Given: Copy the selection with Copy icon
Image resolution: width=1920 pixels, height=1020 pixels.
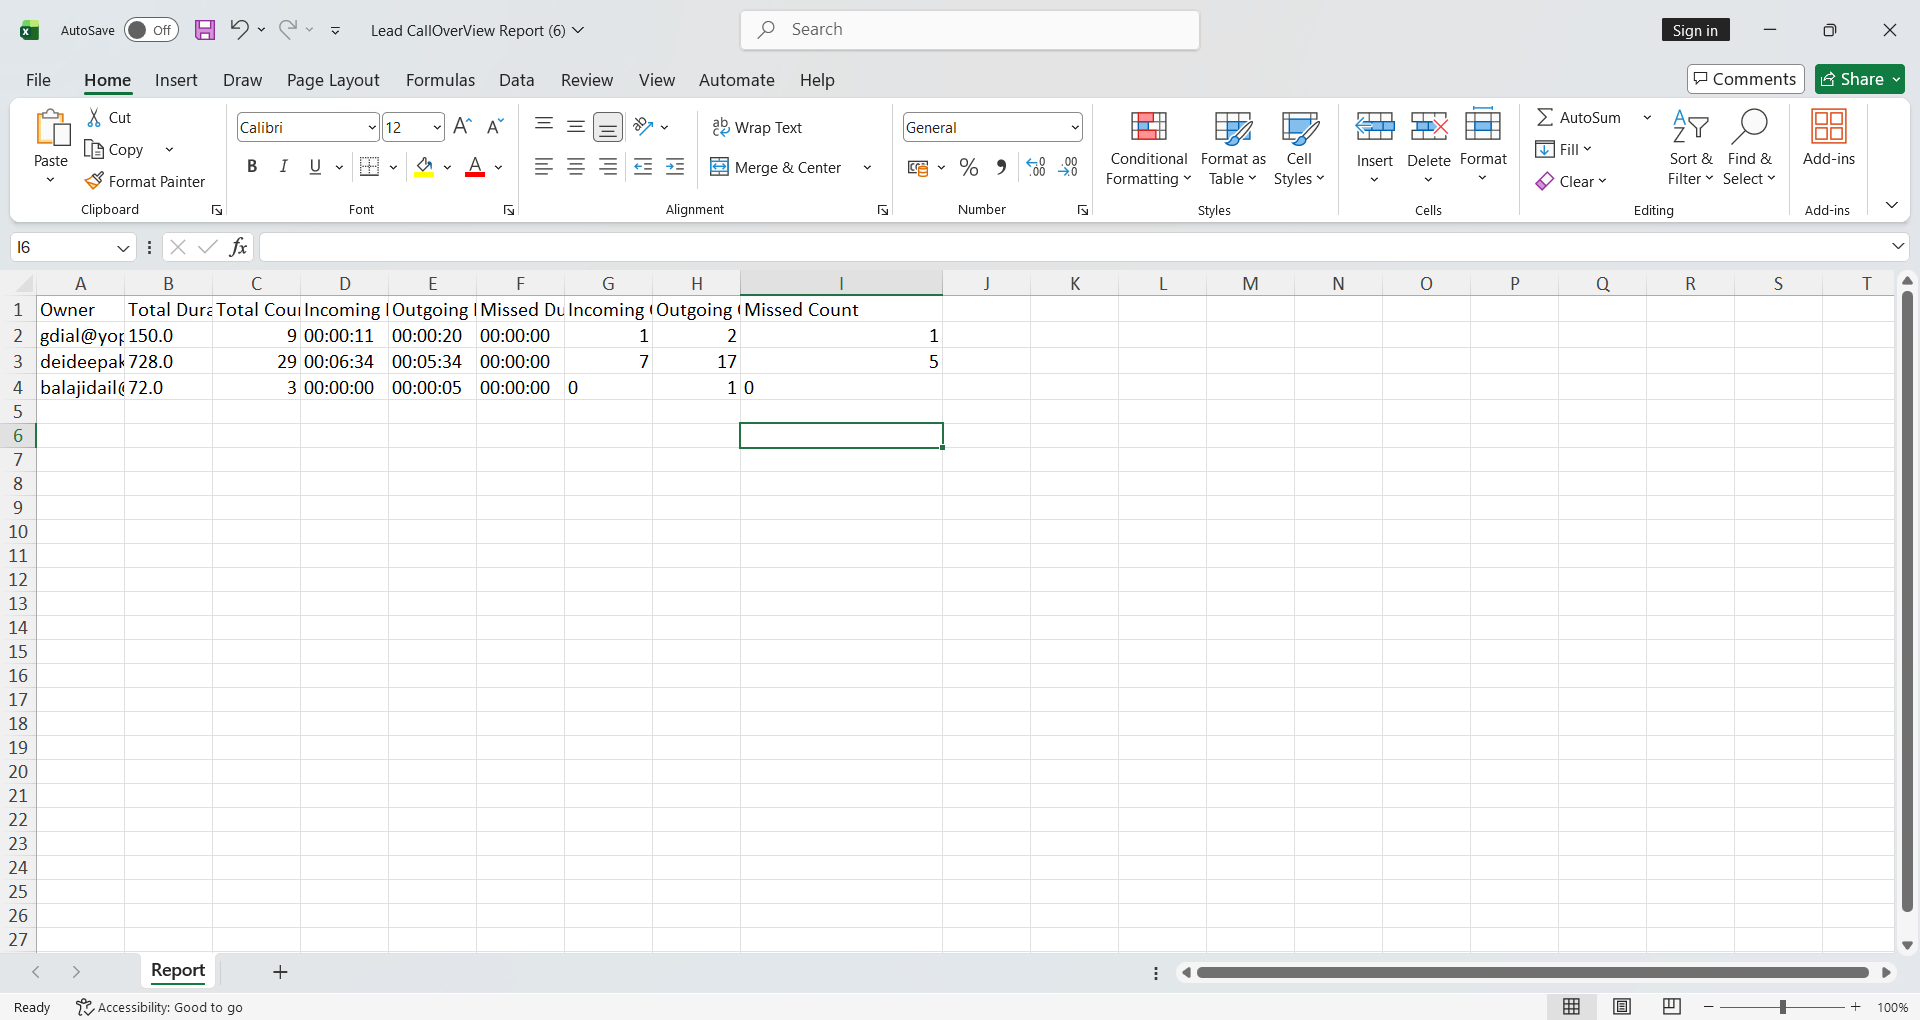Looking at the screenshot, I should (x=94, y=150).
